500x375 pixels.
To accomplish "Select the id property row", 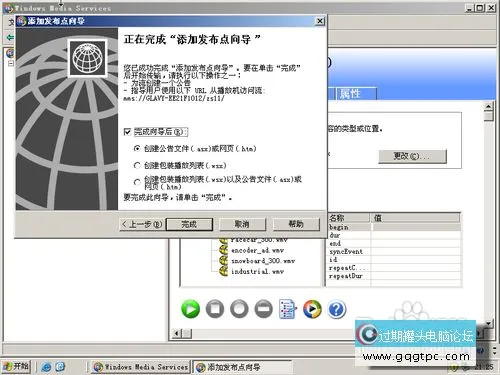I will 394,260.
